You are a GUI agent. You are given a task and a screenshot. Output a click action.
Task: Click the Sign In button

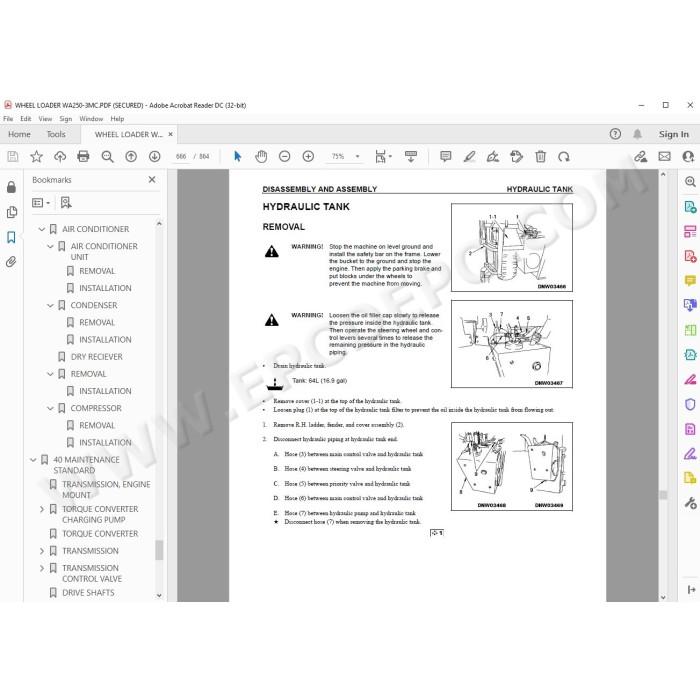point(673,134)
